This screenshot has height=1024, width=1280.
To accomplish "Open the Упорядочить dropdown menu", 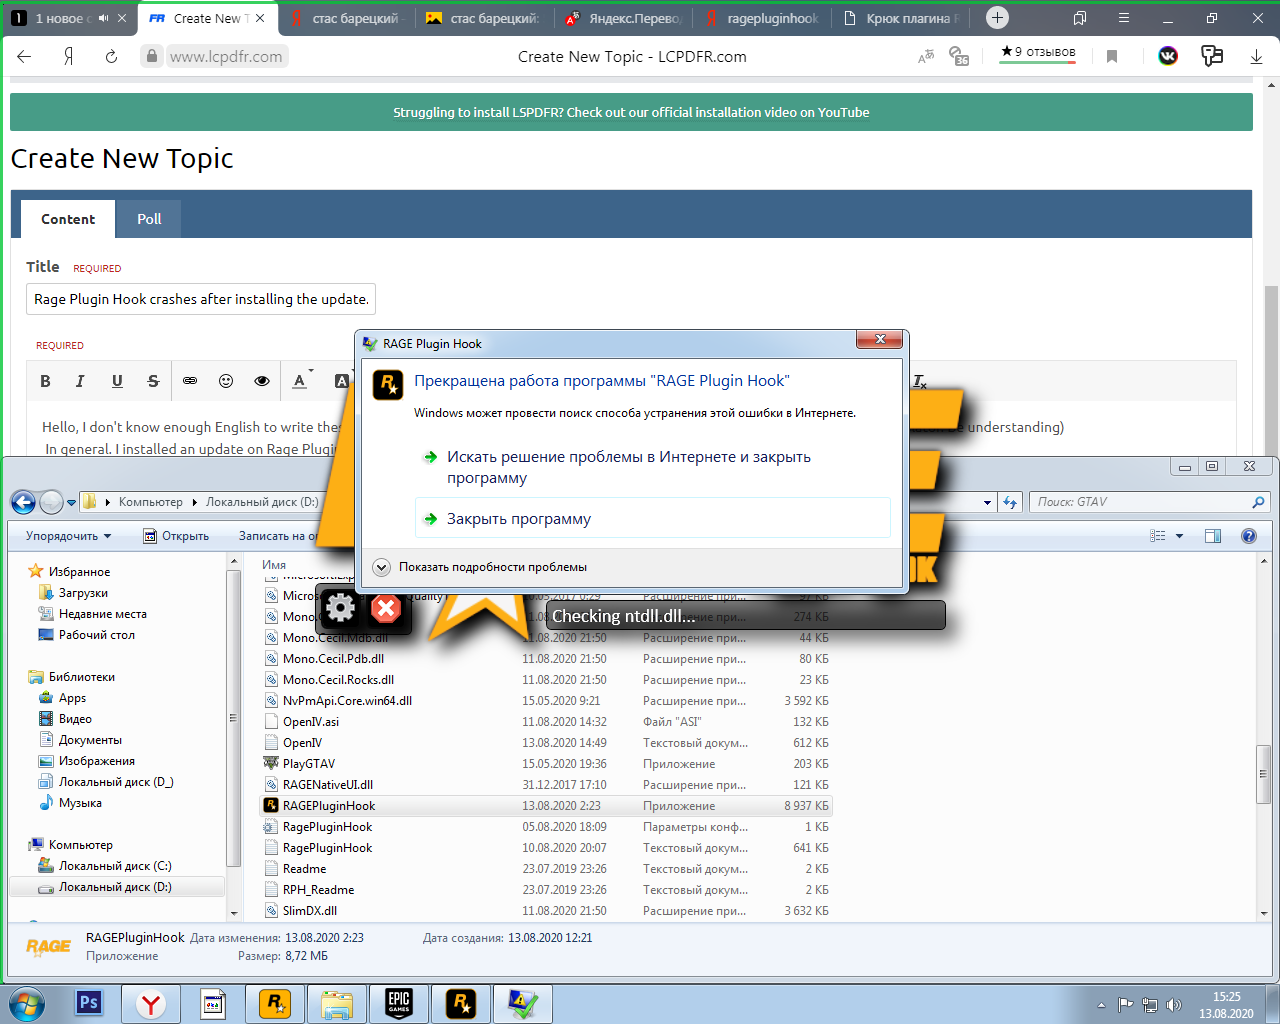I will coord(68,536).
